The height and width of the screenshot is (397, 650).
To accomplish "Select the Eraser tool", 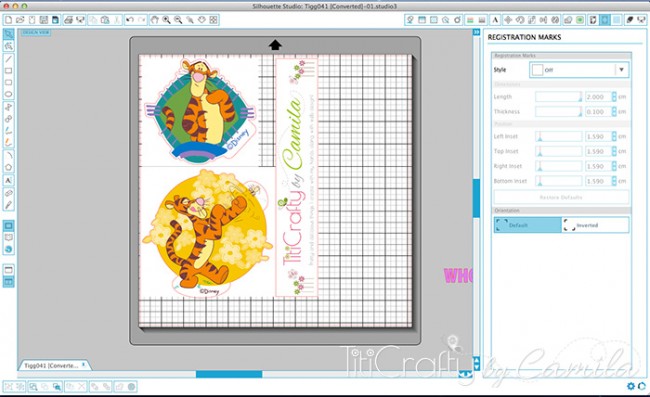I will 8,193.
